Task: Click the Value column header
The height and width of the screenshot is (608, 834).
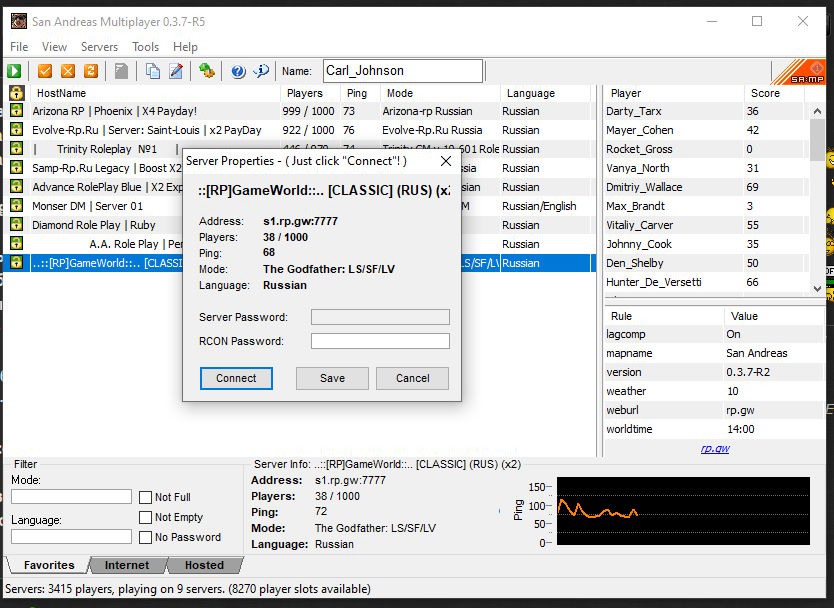Action: point(774,316)
